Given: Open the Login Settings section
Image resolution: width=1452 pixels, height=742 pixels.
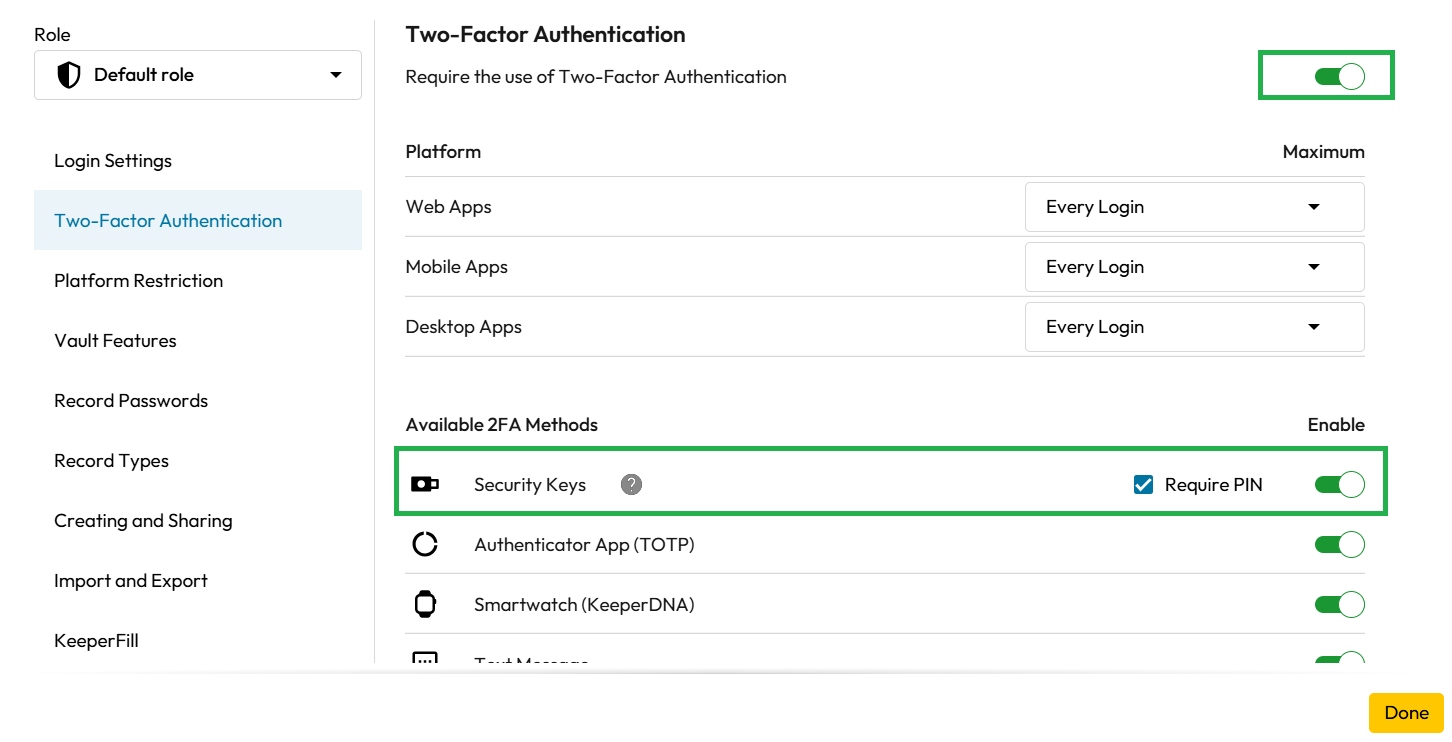Looking at the screenshot, I should tap(113, 161).
